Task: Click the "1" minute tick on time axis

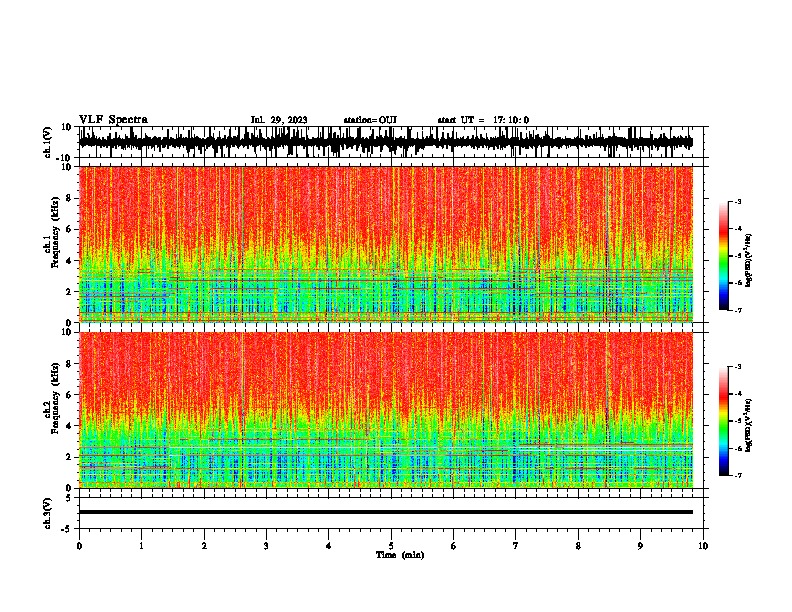Action: 141,546
